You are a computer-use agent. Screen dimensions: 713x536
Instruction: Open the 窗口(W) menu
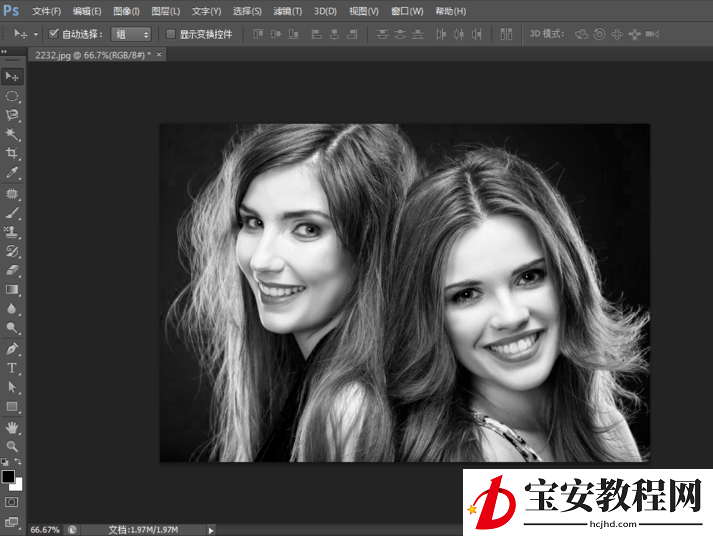pos(407,11)
